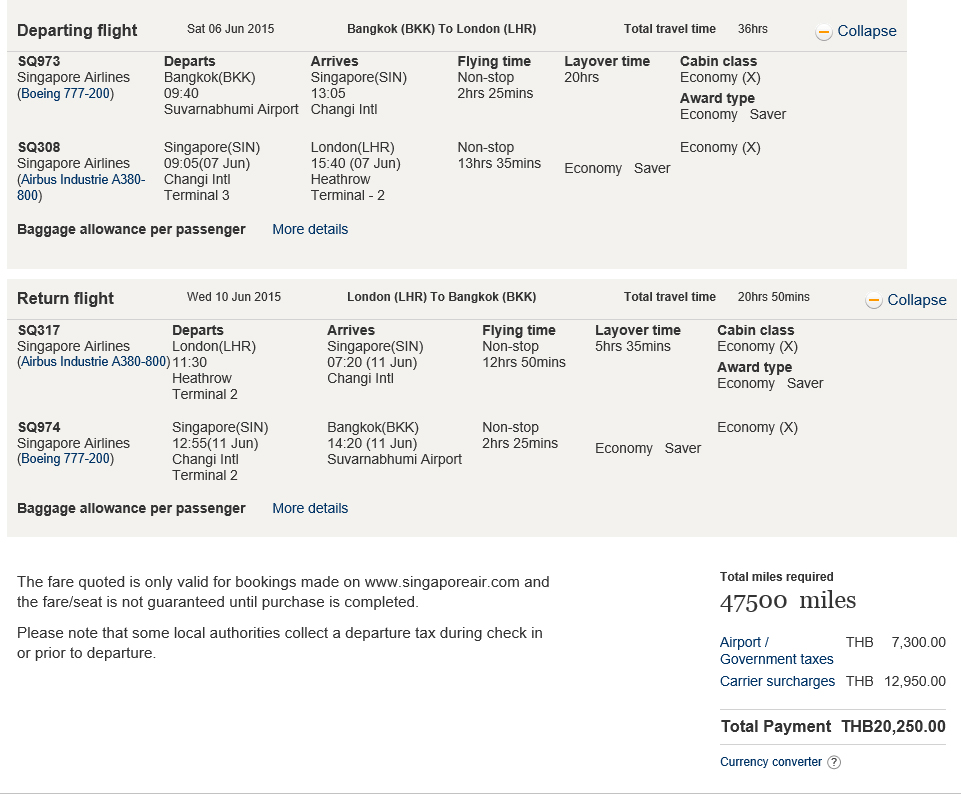Image resolution: width=961 pixels, height=798 pixels.
Task: Show More details for return baggage allowance
Action: click(x=310, y=508)
